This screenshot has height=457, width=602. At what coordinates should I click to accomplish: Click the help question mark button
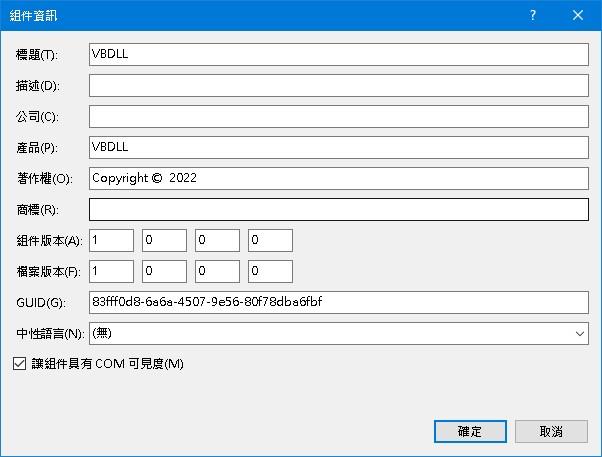pos(533,15)
